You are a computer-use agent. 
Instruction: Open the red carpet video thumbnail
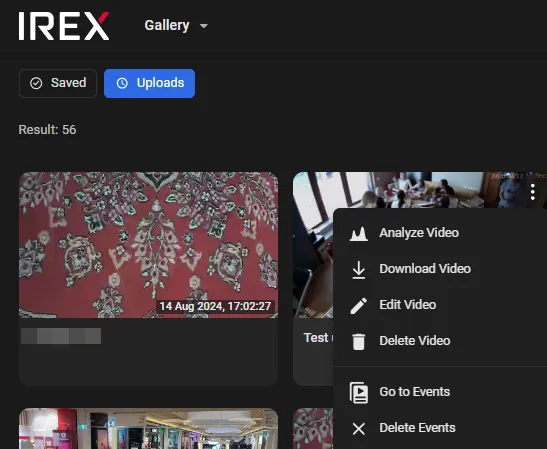click(x=149, y=245)
